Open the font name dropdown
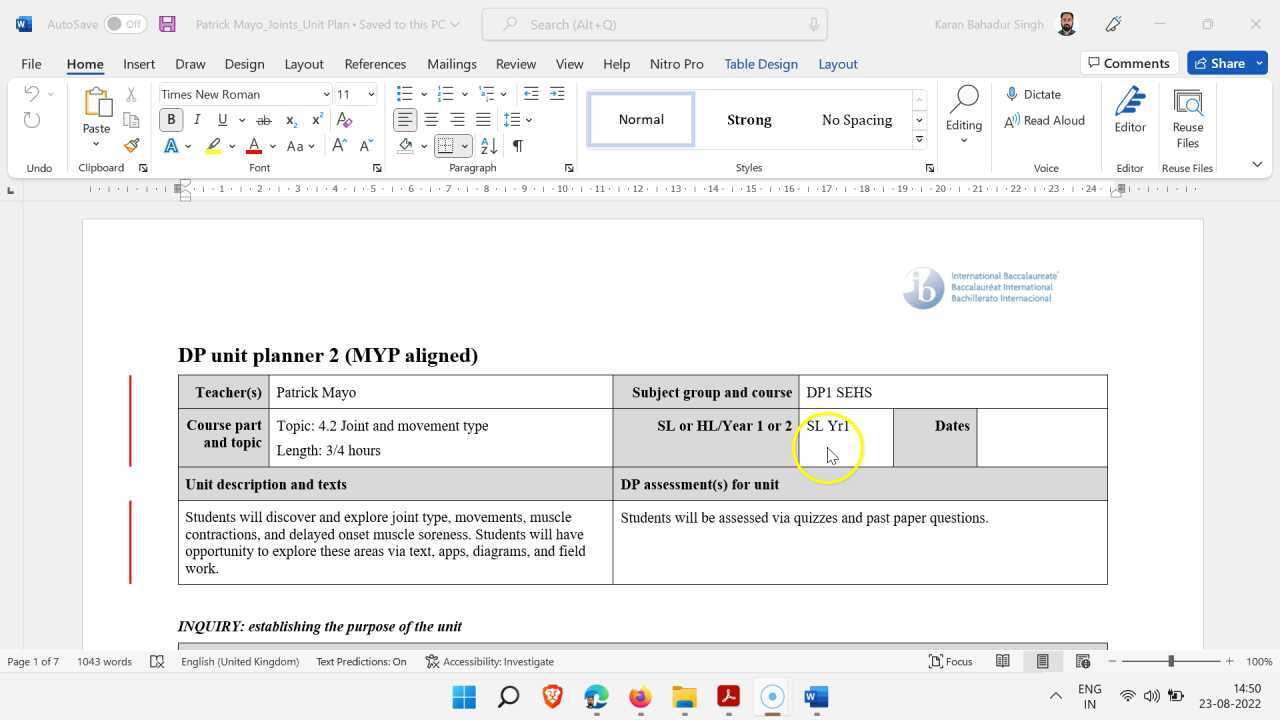 pos(325,94)
